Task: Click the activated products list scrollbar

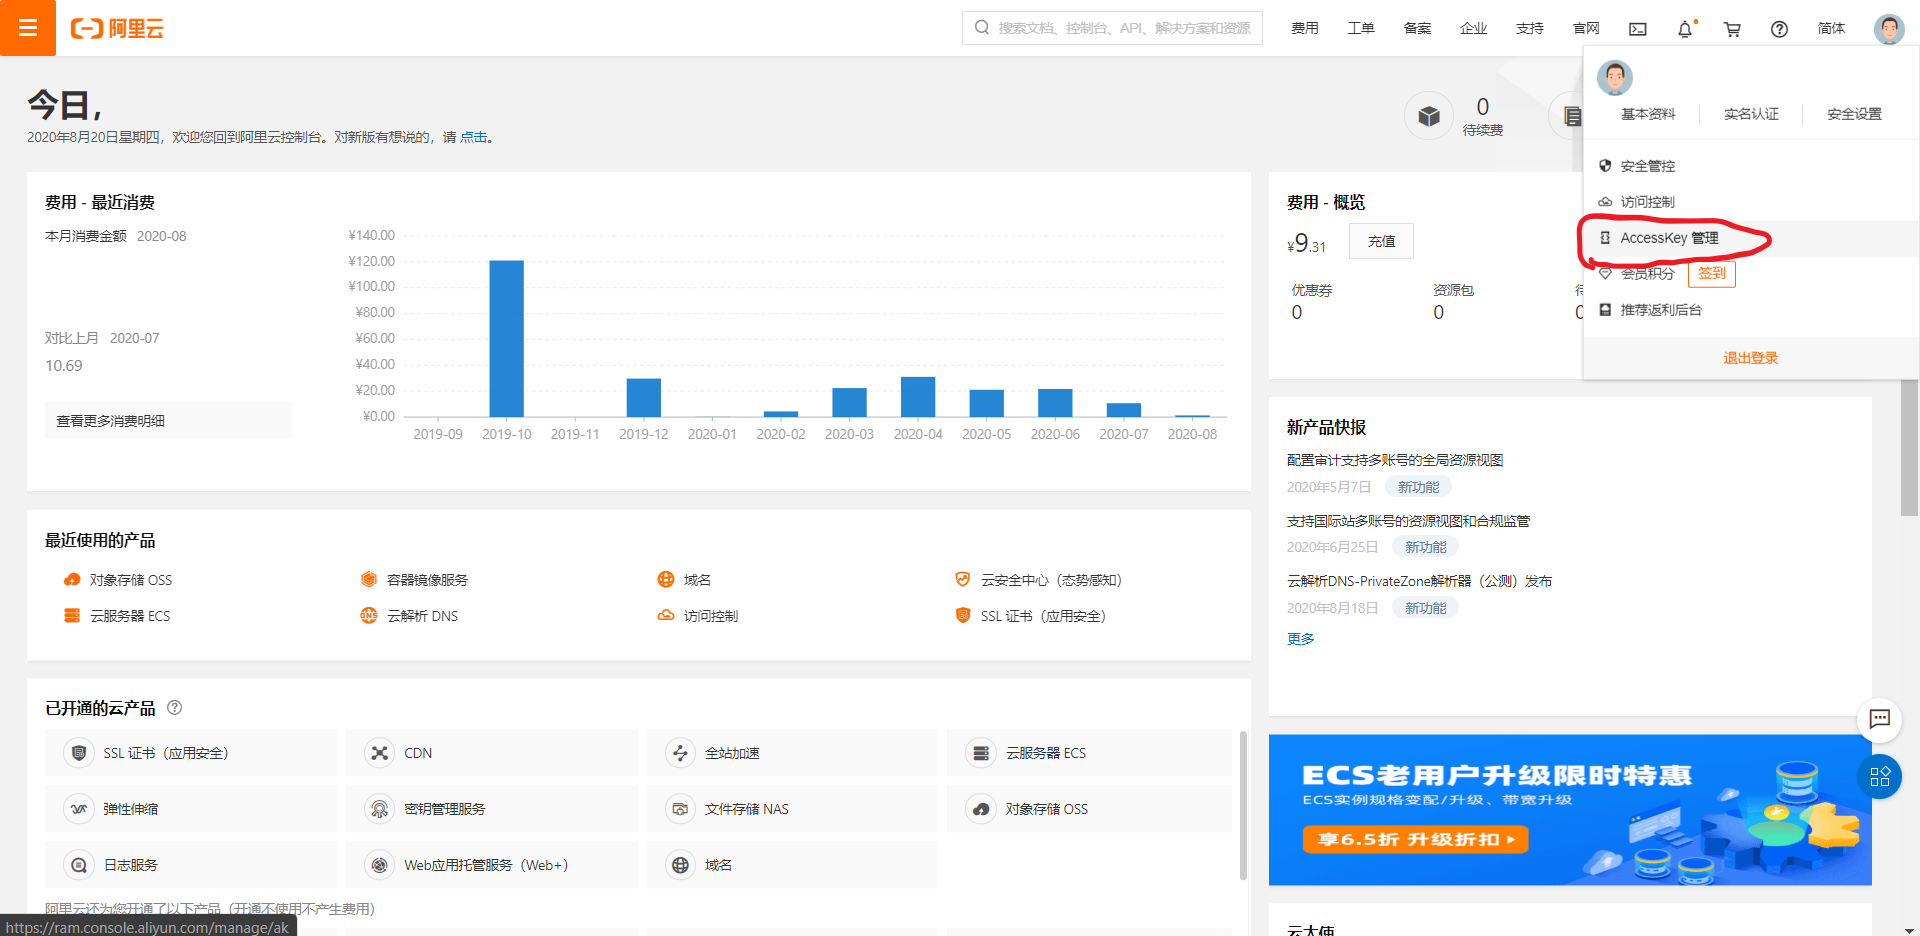Action: tap(1243, 805)
